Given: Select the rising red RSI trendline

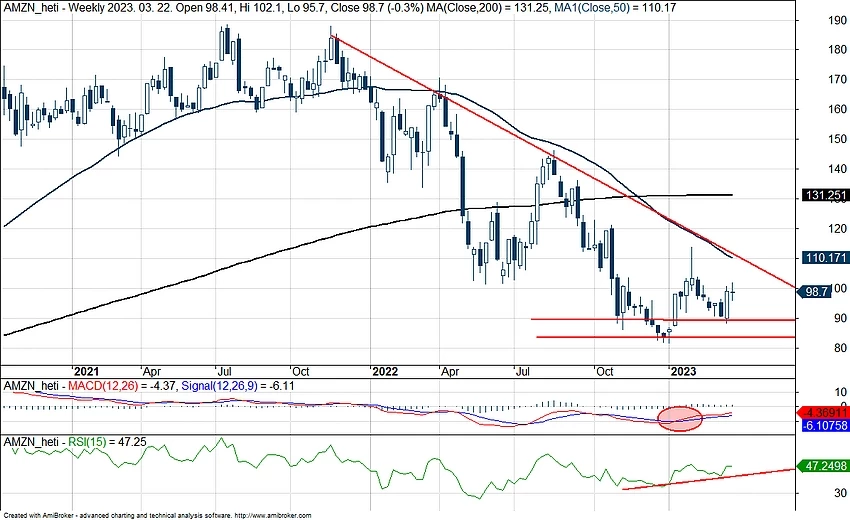Looking at the screenshot, I should [x=709, y=479].
